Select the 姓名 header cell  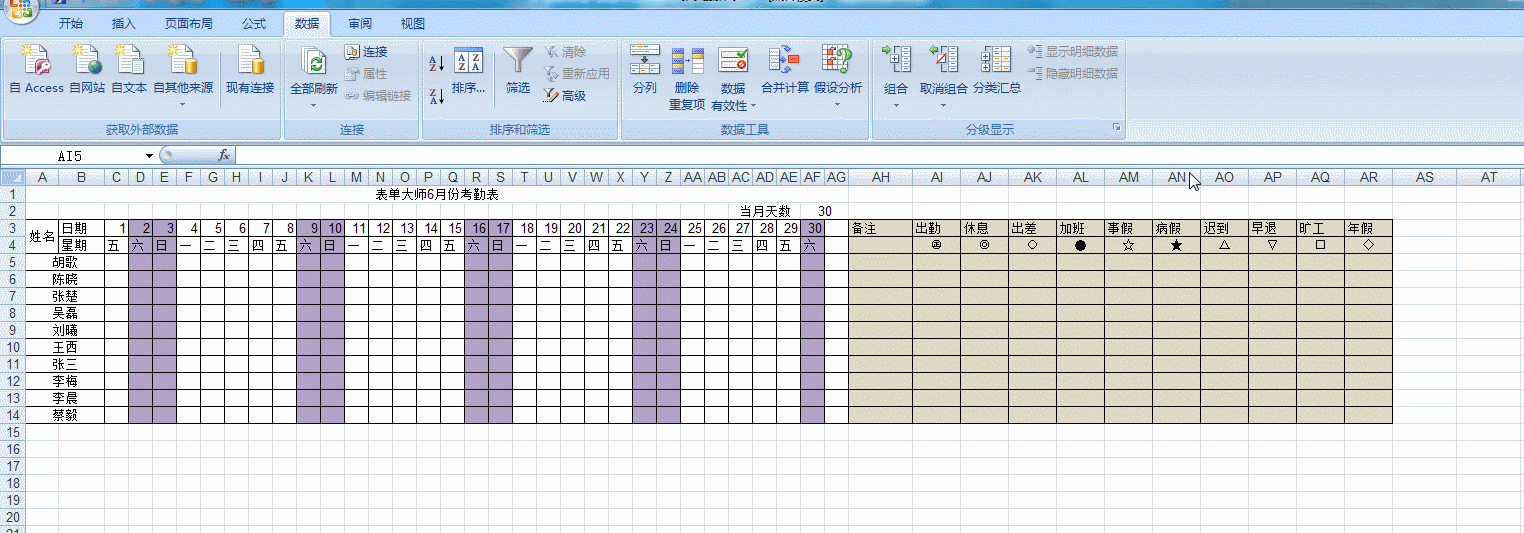click(x=42, y=236)
